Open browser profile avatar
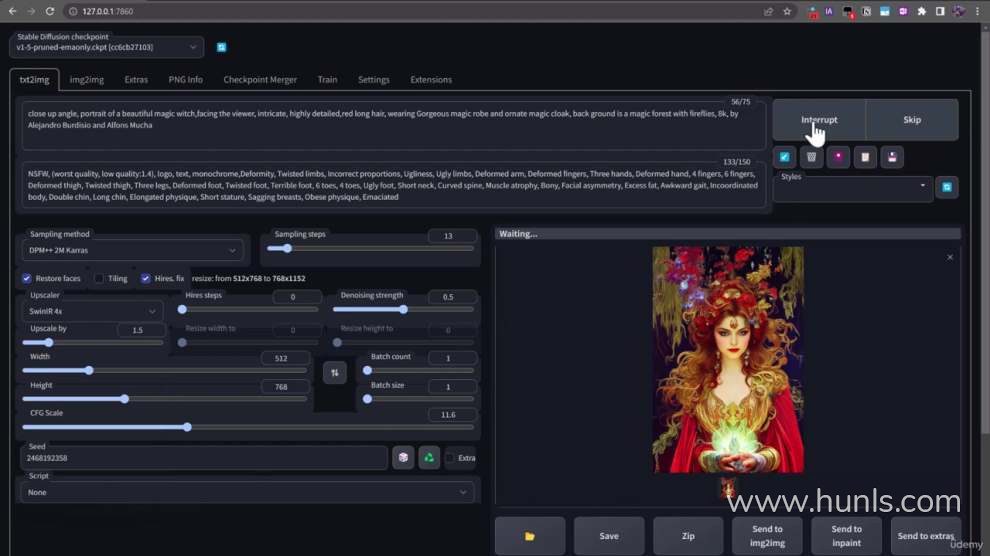The height and width of the screenshot is (556, 990). (959, 11)
